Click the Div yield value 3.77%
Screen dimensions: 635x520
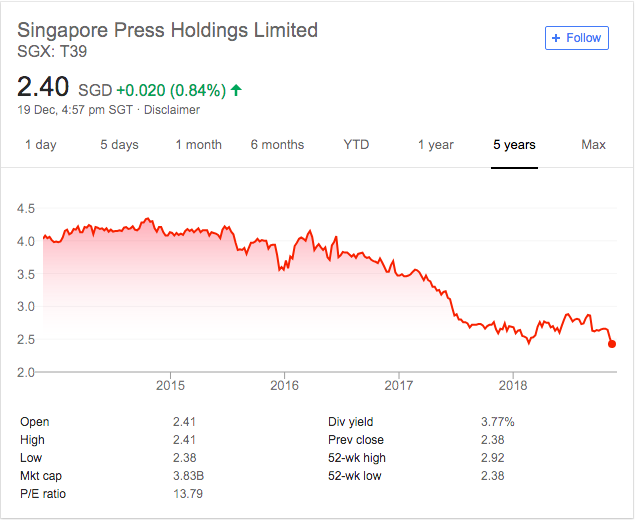coord(498,422)
